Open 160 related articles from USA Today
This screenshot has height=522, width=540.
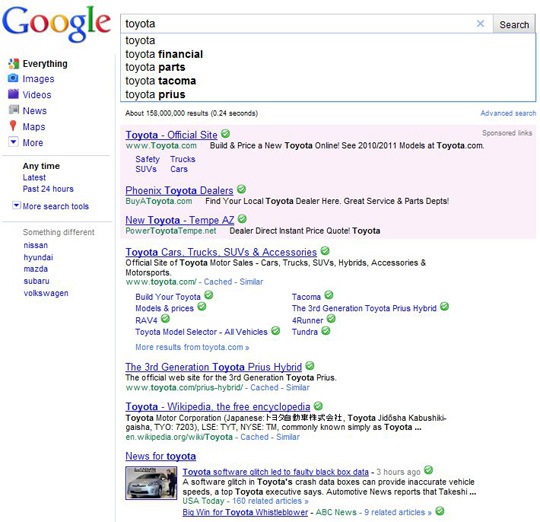(270, 501)
